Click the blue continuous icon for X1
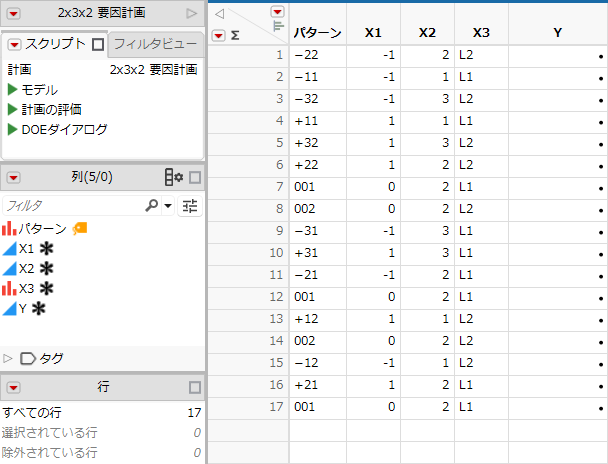Viewport: 608px width, 464px height. [x=9, y=249]
